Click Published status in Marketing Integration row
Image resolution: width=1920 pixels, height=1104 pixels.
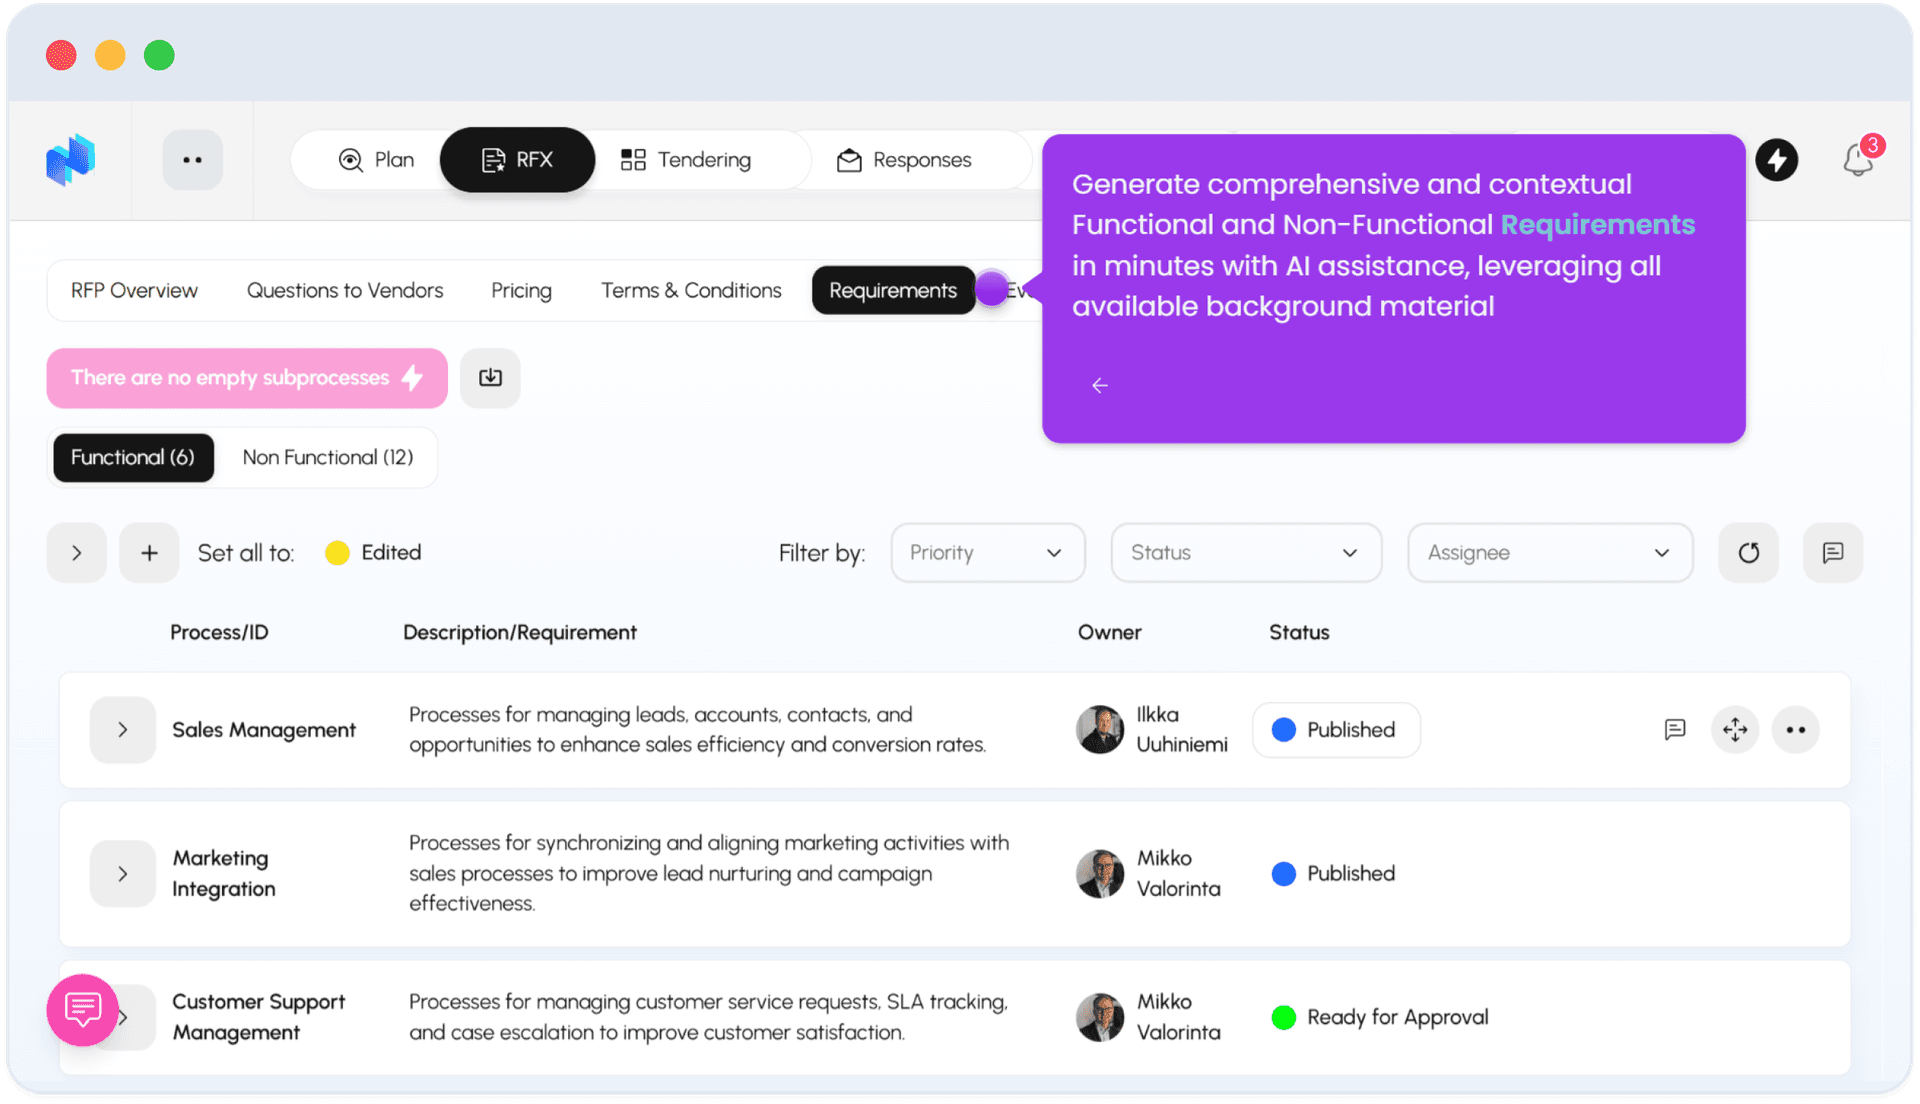point(1334,874)
